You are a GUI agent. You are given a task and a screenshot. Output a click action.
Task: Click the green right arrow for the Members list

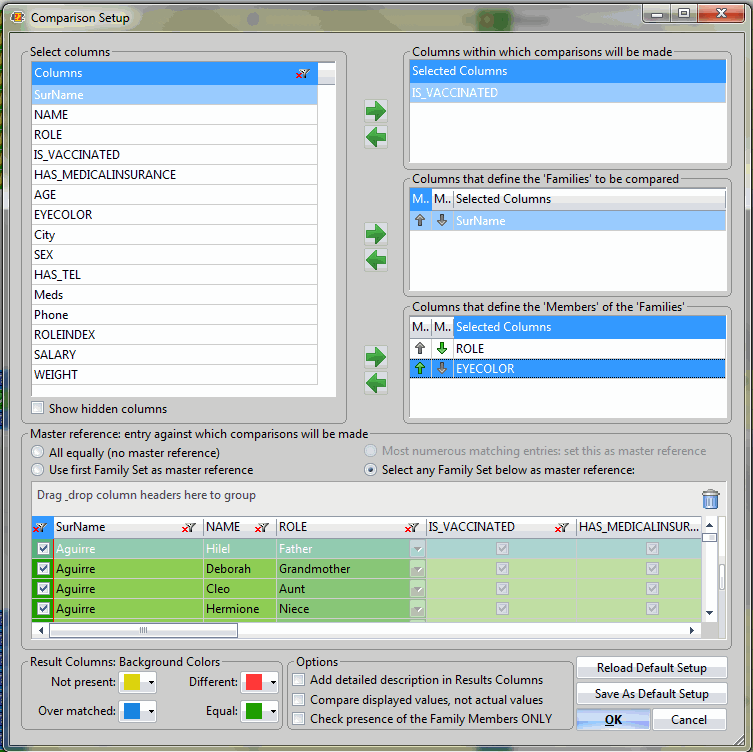[376, 357]
